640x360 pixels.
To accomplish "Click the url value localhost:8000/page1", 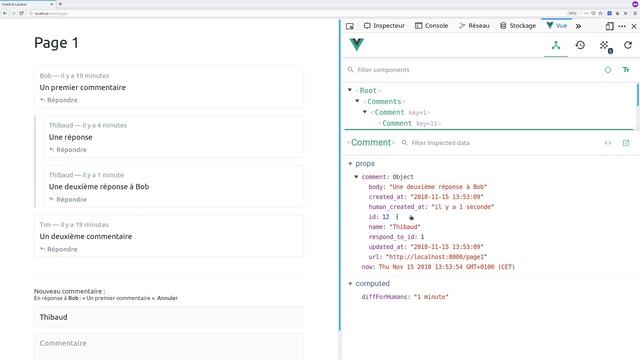I will pyautogui.click(x=436, y=257).
